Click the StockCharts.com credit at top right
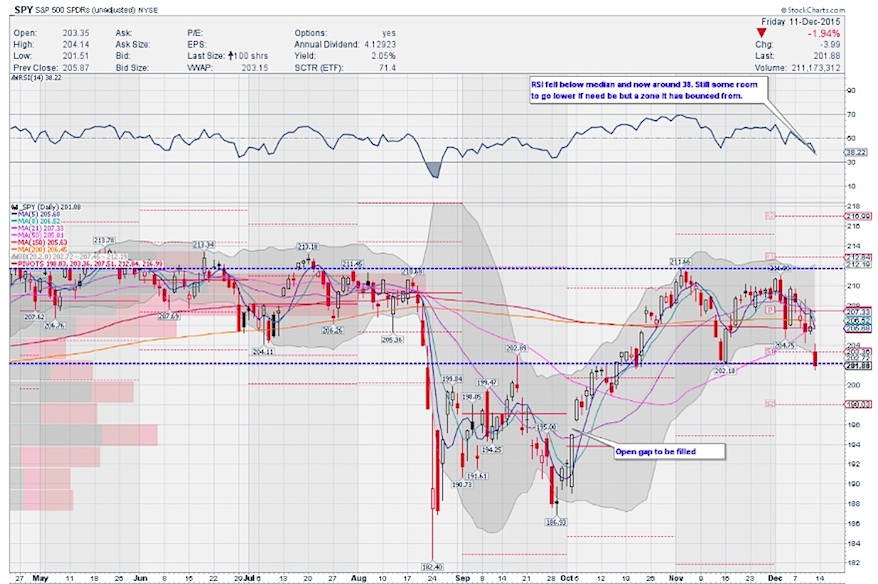The width and height of the screenshot is (878, 584). tap(812, 10)
